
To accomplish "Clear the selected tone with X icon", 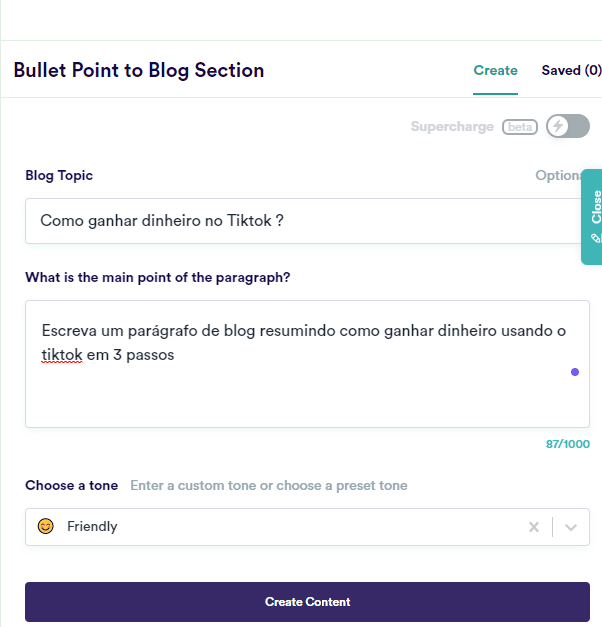I will 534,527.
